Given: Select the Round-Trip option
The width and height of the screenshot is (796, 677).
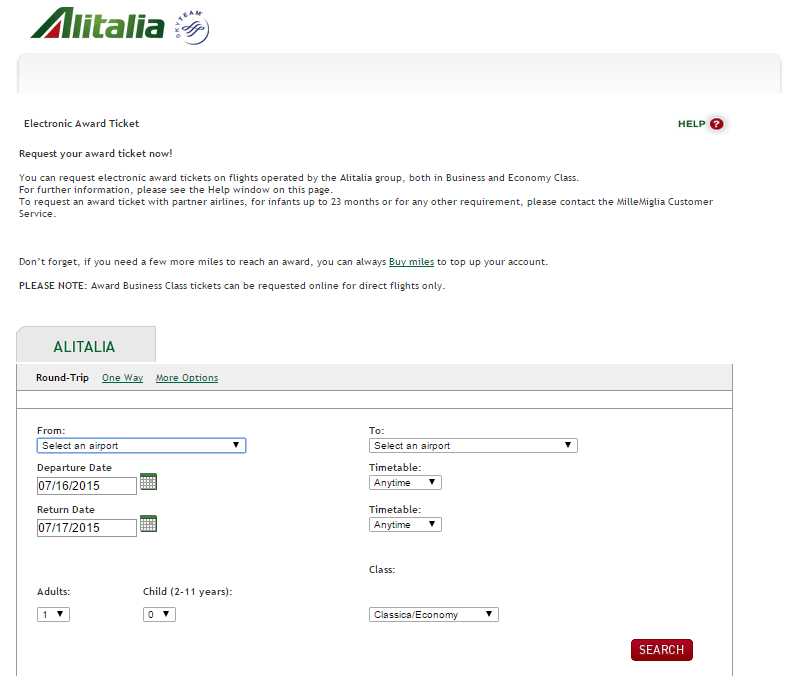Looking at the screenshot, I should [x=62, y=378].
